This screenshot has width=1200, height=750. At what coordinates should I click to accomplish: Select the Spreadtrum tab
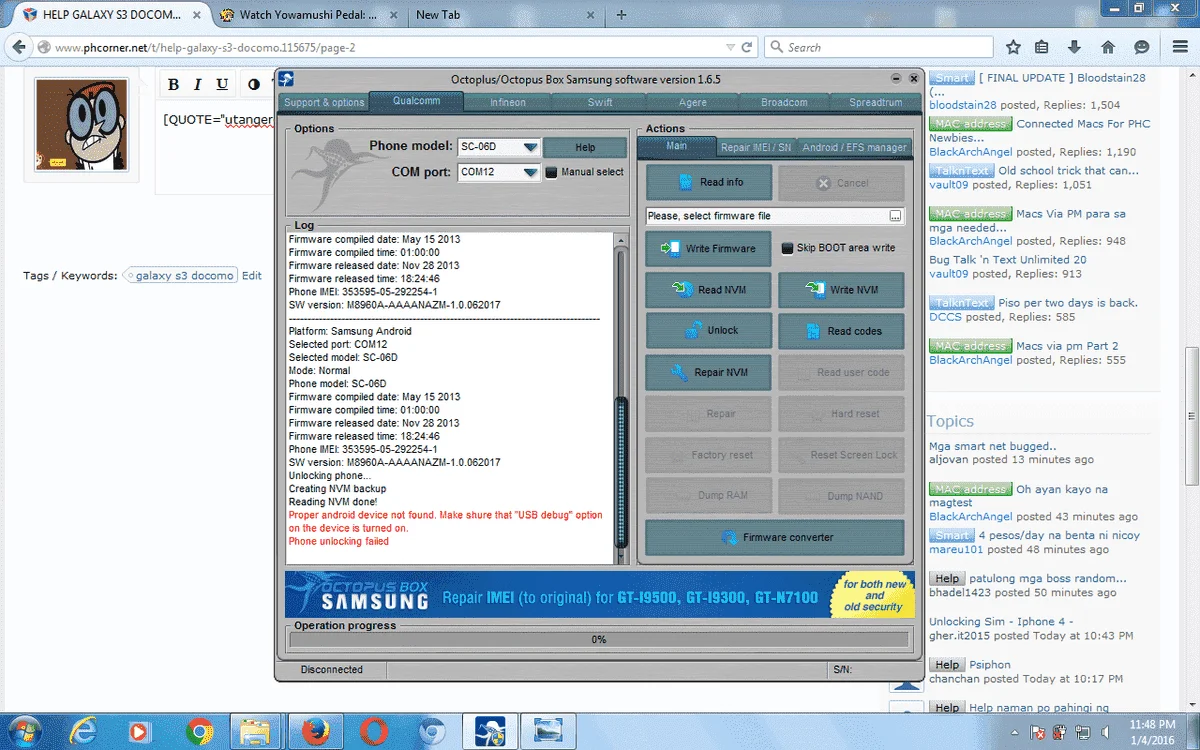tap(875, 102)
